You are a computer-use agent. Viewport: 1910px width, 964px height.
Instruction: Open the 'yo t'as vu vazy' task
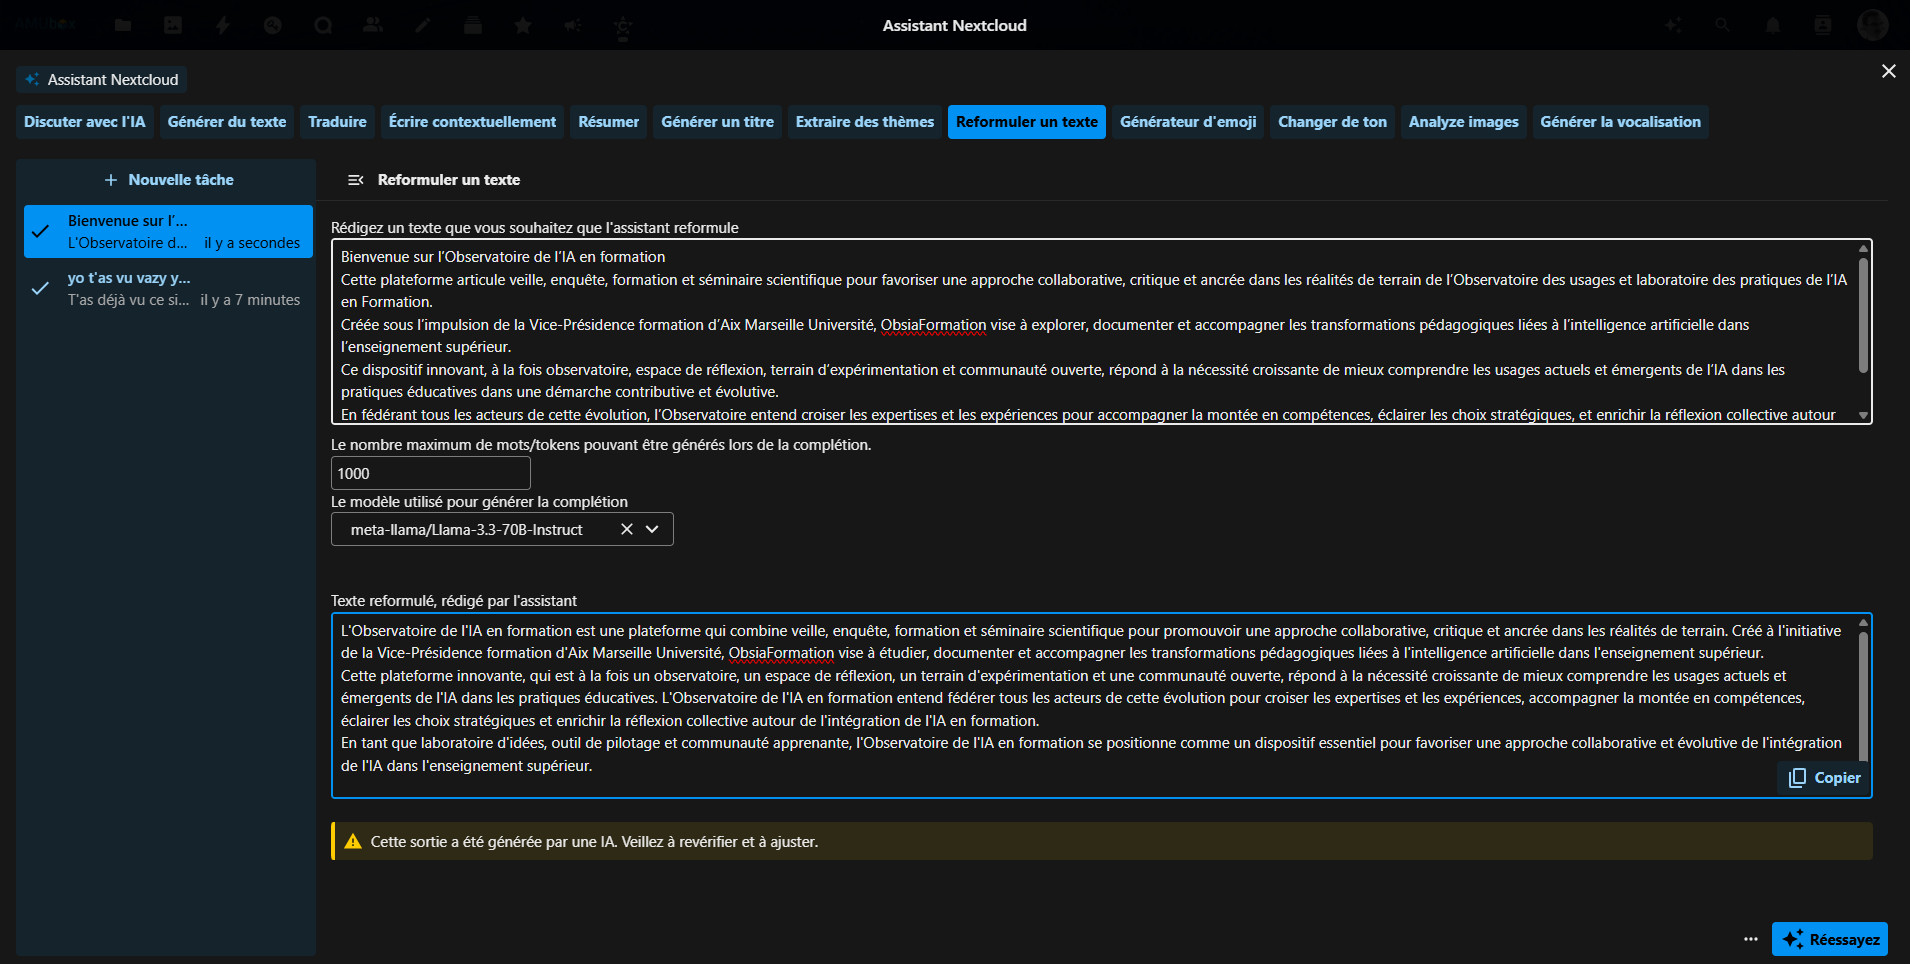168,289
